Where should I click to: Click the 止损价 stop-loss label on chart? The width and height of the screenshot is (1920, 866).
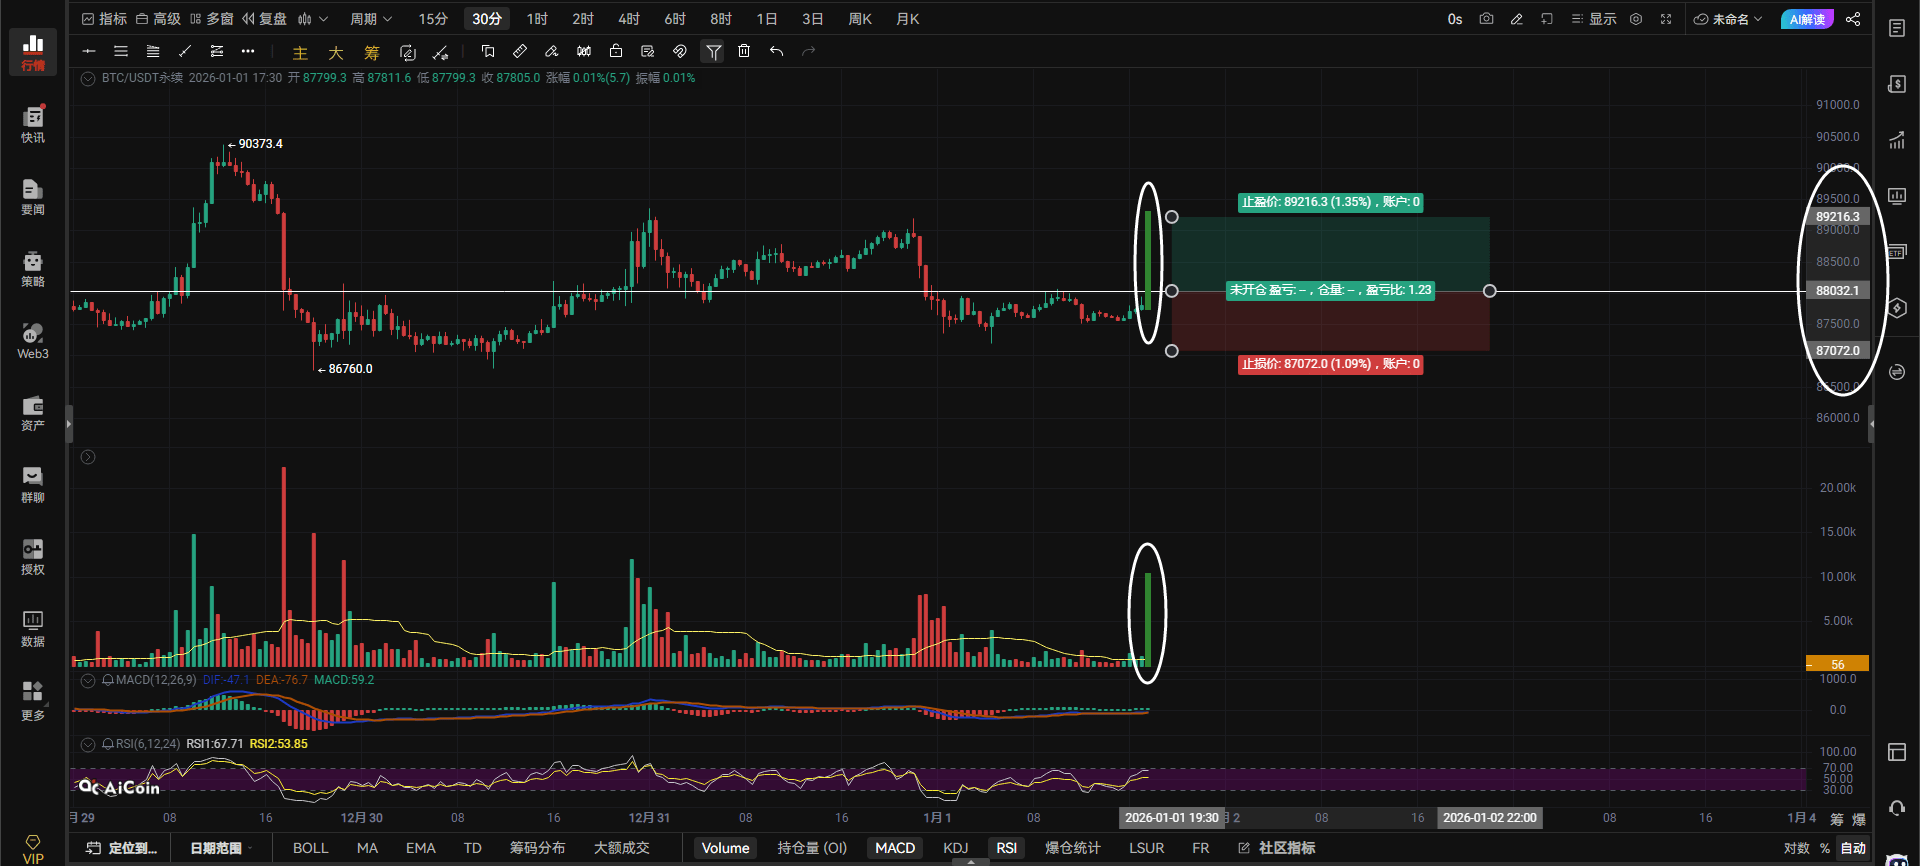pos(1330,364)
